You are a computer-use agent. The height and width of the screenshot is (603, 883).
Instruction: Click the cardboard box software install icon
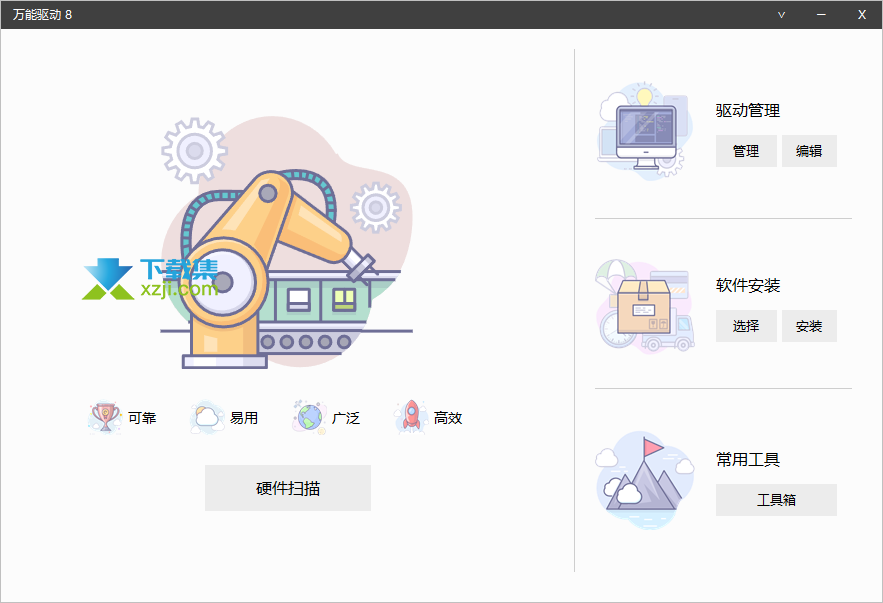pos(645,306)
